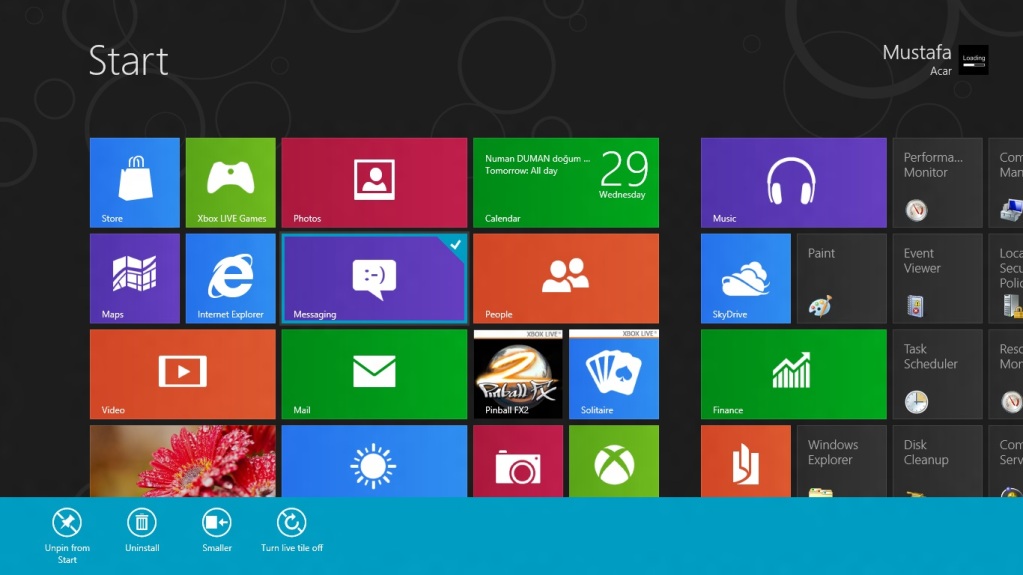Open the SkyDrive tile
Viewport: 1023px width, 575px height.
point(746,278)
